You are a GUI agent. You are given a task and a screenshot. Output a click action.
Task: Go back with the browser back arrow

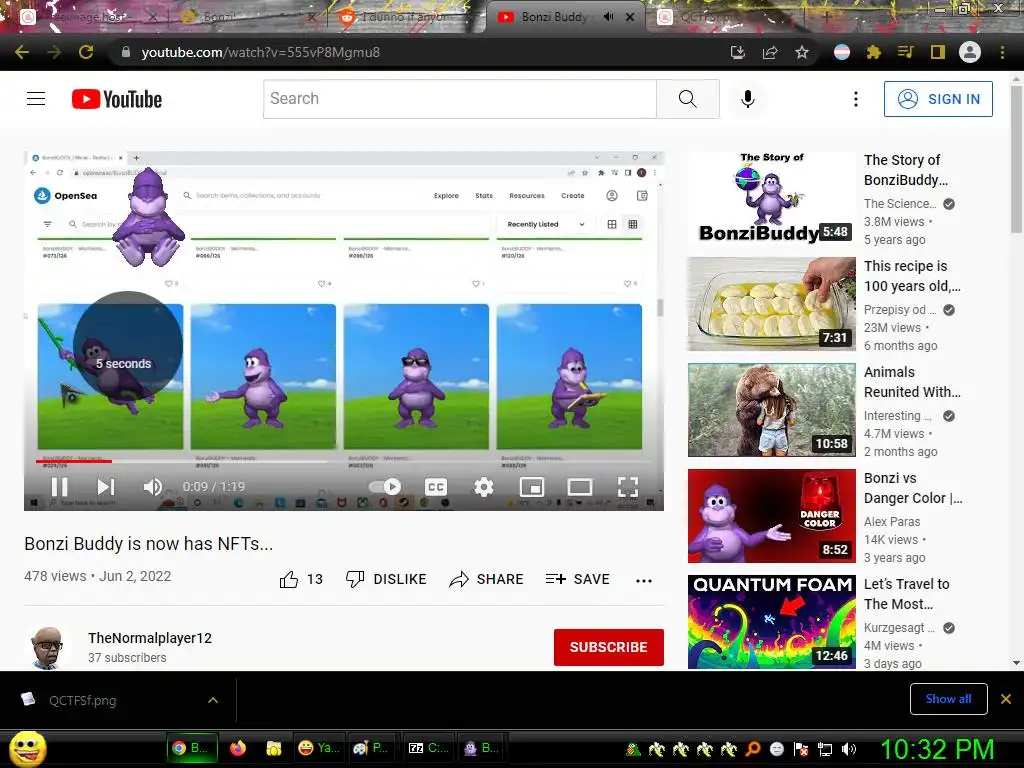click(x=22, y=52)
